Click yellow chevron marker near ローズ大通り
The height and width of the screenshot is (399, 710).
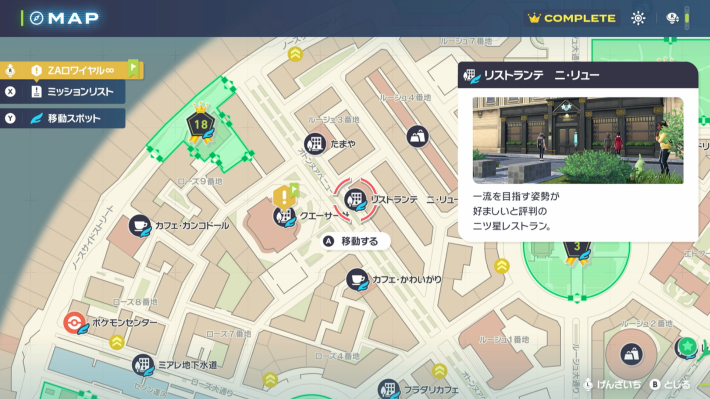point(270,380)
